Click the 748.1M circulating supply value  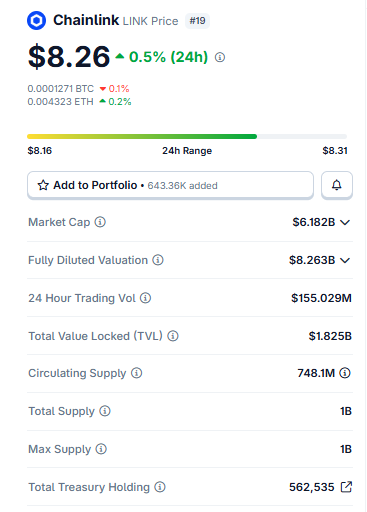click(x=316, y=373)
